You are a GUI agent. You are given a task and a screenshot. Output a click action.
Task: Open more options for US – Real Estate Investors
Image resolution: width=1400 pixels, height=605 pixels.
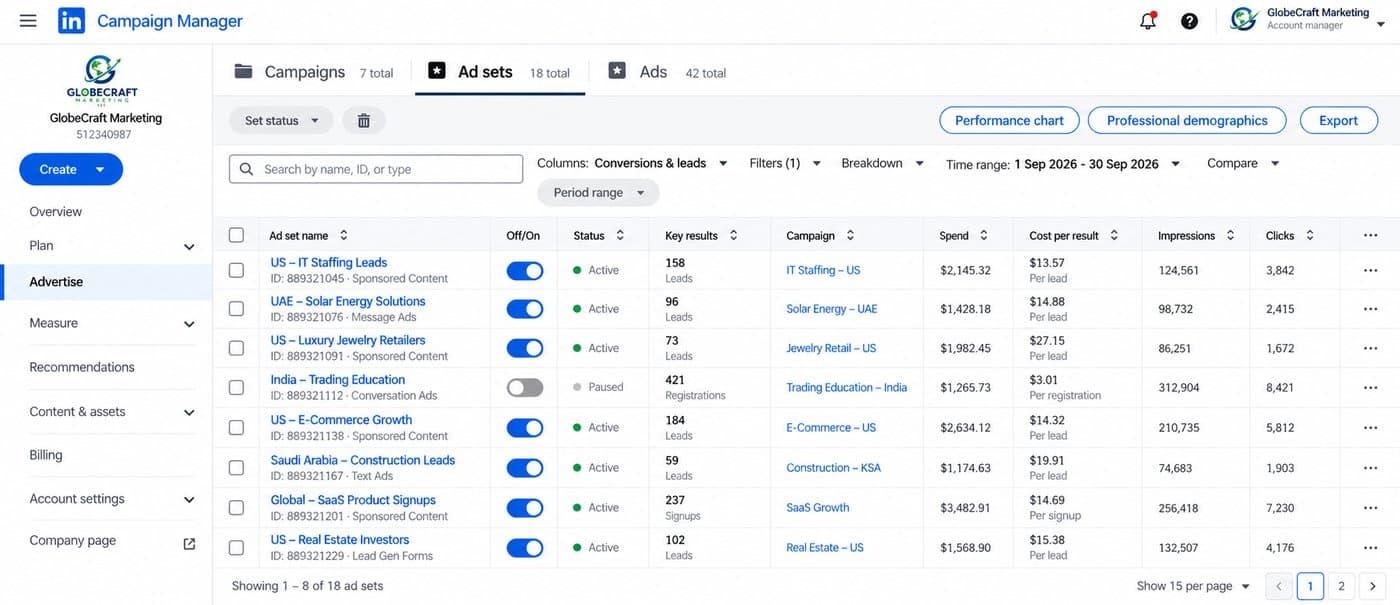coord(1370,547)
